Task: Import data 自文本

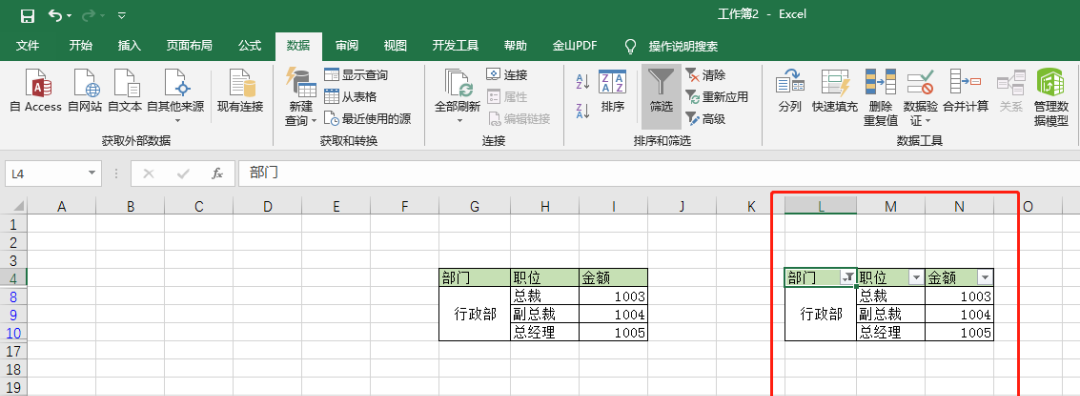Action: (125, 91)
